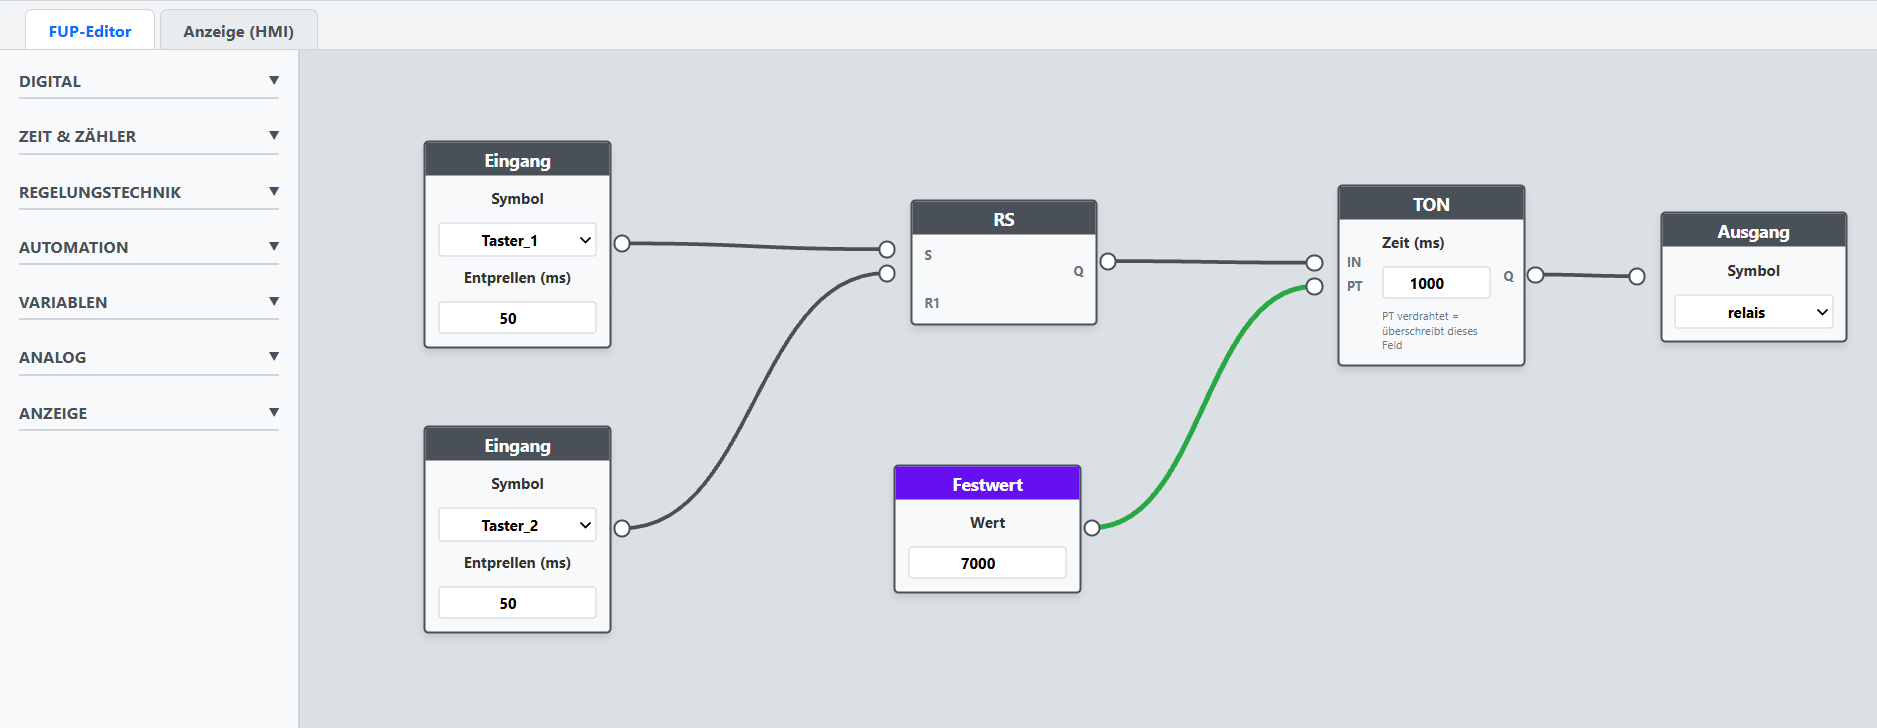Select the RS block header
The image size is (1877, 728).
1004,219
